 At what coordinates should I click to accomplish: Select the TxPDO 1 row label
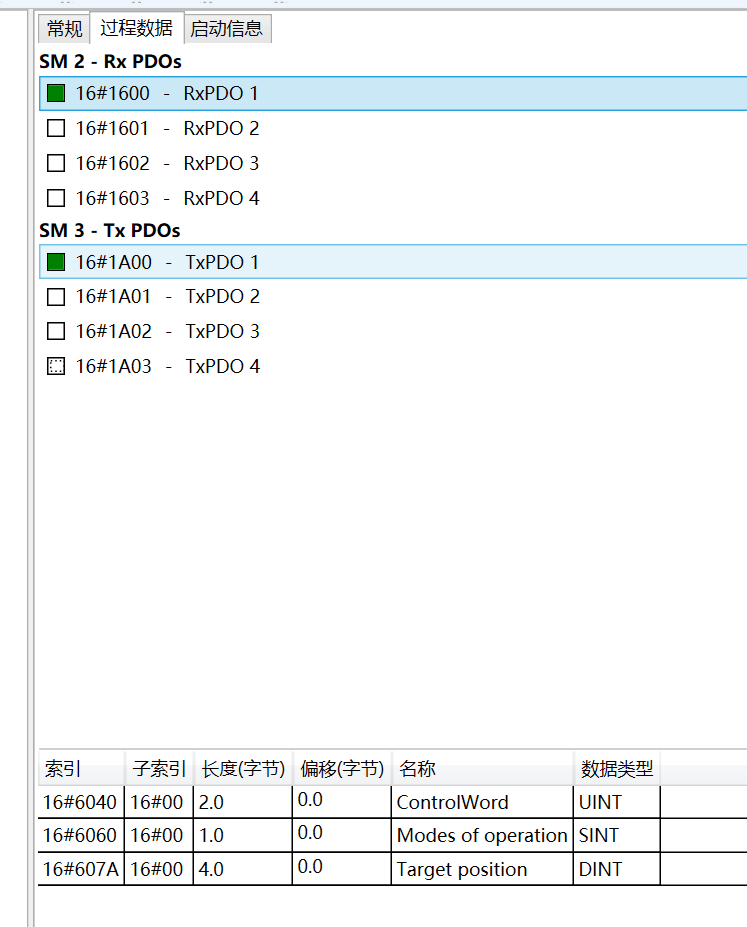222,262
